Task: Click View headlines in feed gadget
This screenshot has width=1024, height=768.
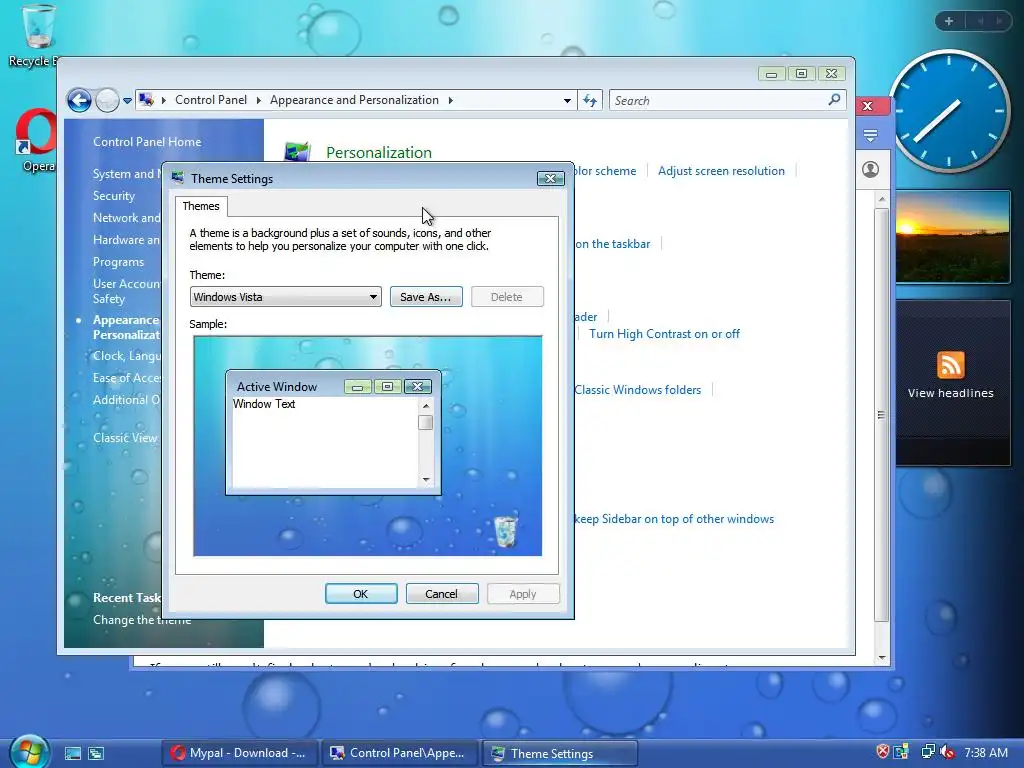Action: click(950, 393)
